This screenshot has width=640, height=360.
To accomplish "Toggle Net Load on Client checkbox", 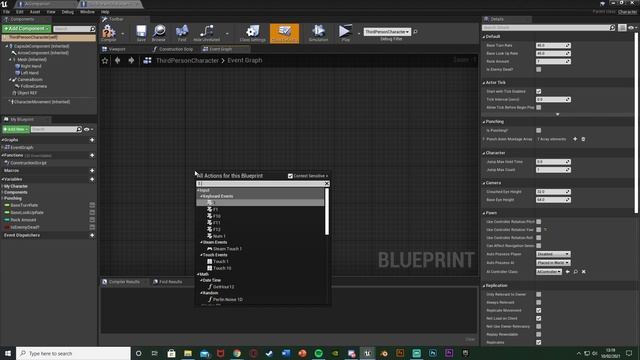I will [539, 318].
